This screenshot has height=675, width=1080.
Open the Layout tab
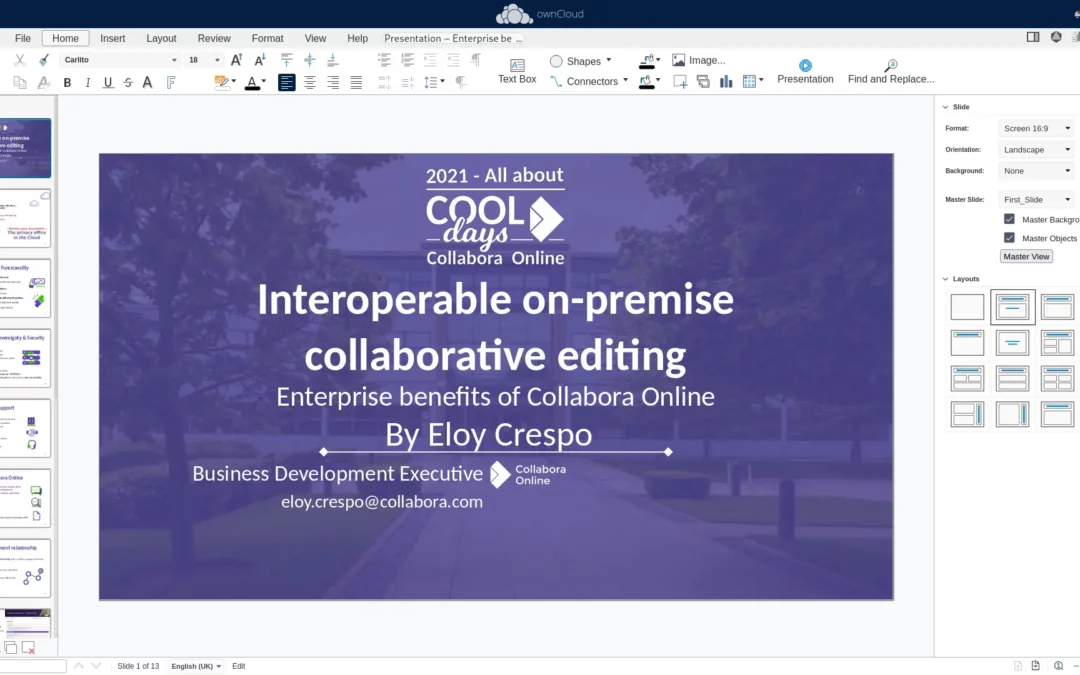point(161,39)
